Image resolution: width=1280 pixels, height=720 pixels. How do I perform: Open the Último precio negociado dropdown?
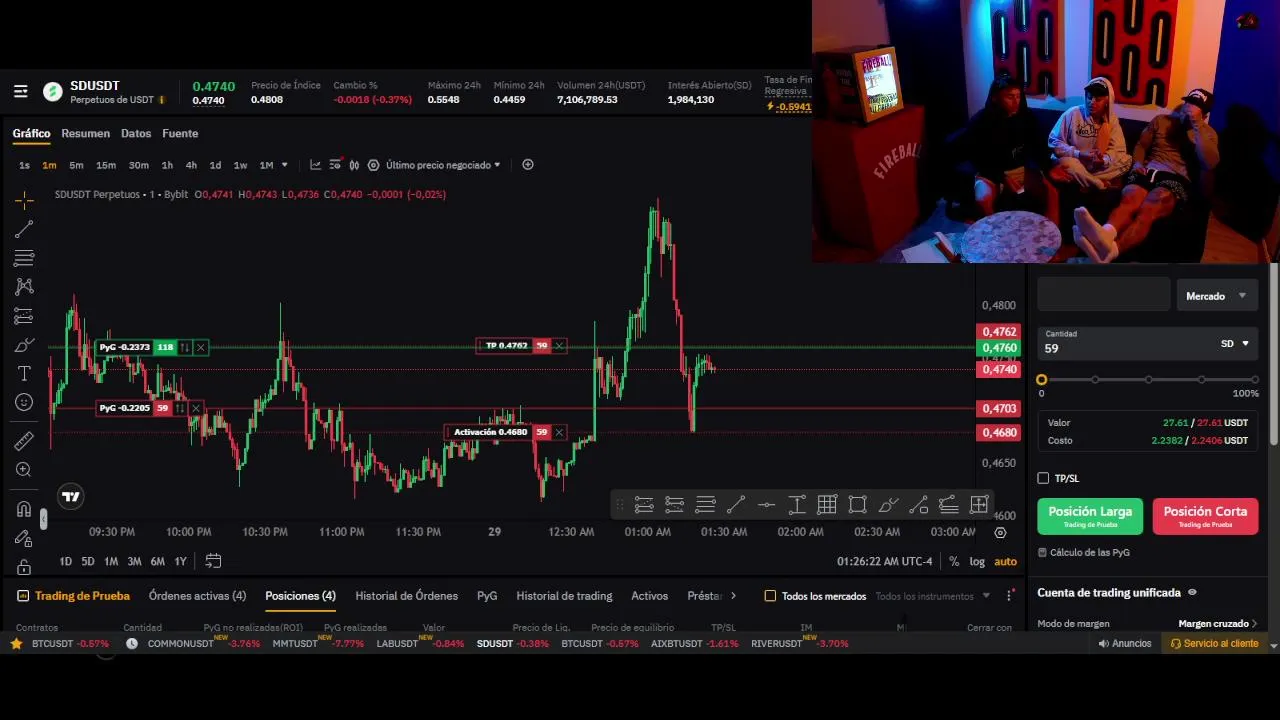tap(443, 165)
